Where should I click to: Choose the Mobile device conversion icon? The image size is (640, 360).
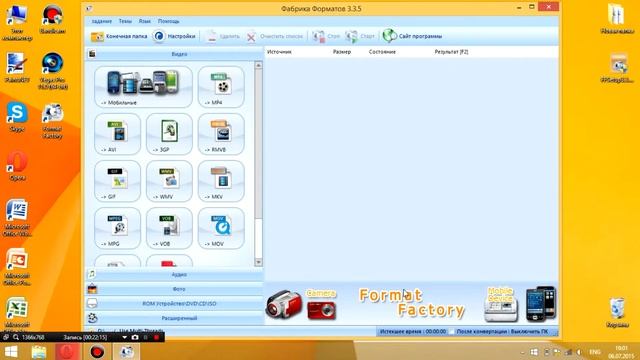(x=143, y=87)
